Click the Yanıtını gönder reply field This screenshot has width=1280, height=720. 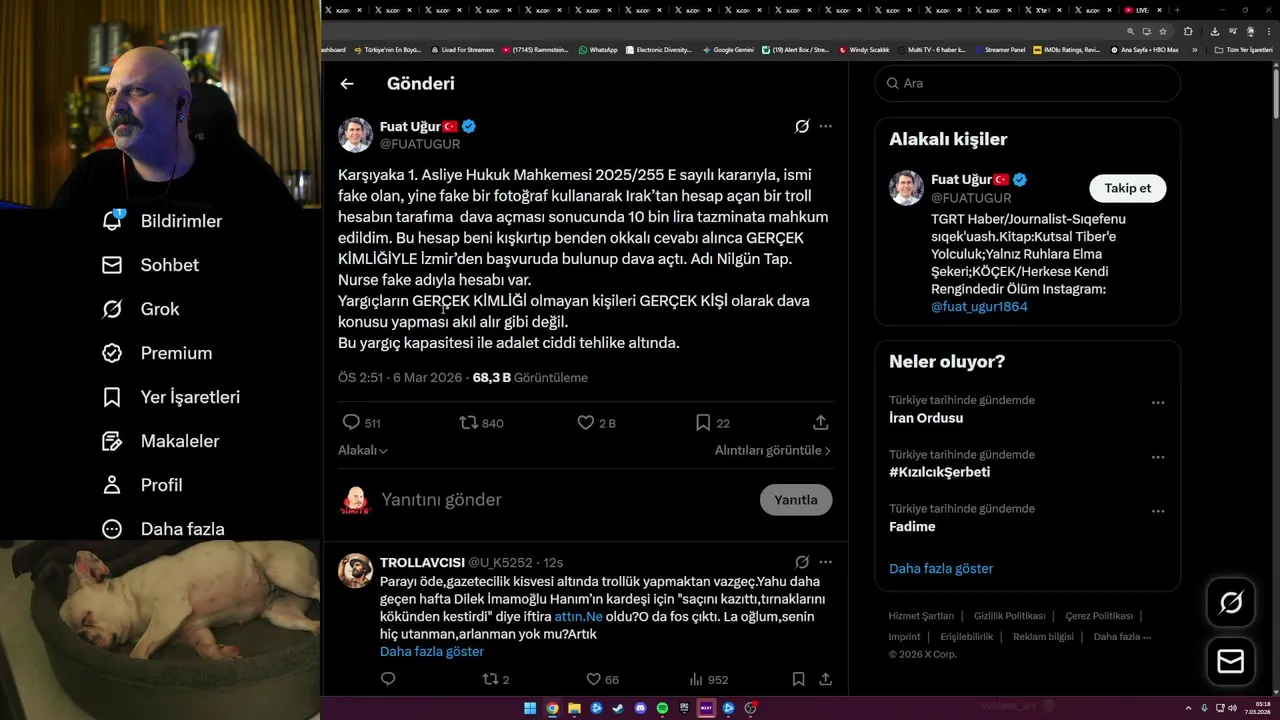[565, 500]
